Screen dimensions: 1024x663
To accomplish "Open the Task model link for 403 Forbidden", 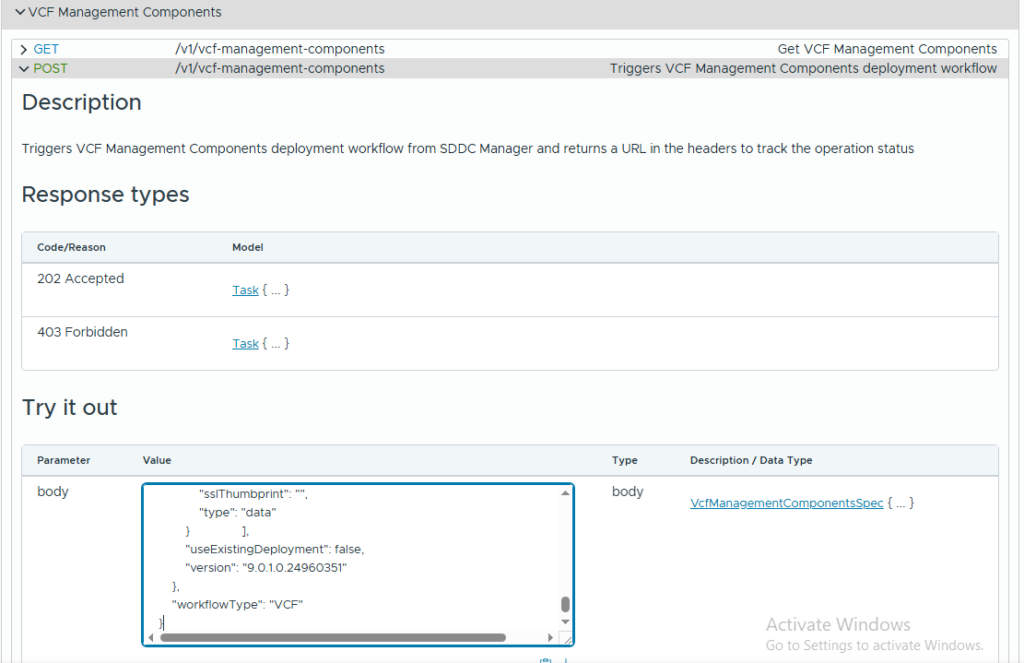I will tap(245, 343).
